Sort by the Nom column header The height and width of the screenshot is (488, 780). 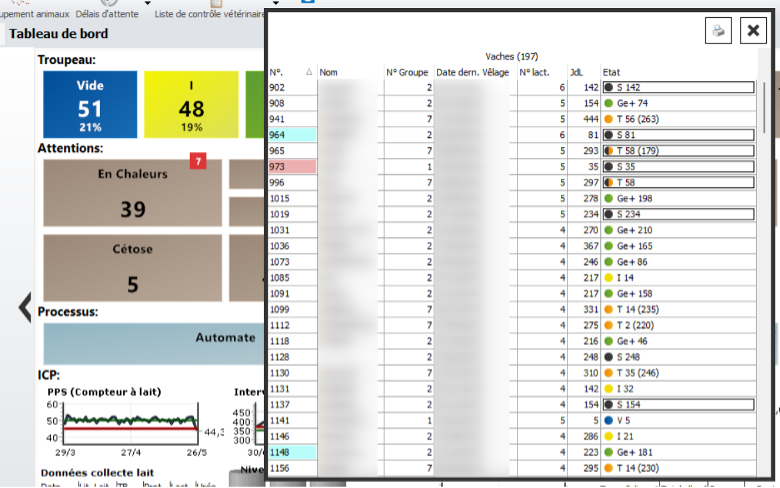[x=350, y=72]
